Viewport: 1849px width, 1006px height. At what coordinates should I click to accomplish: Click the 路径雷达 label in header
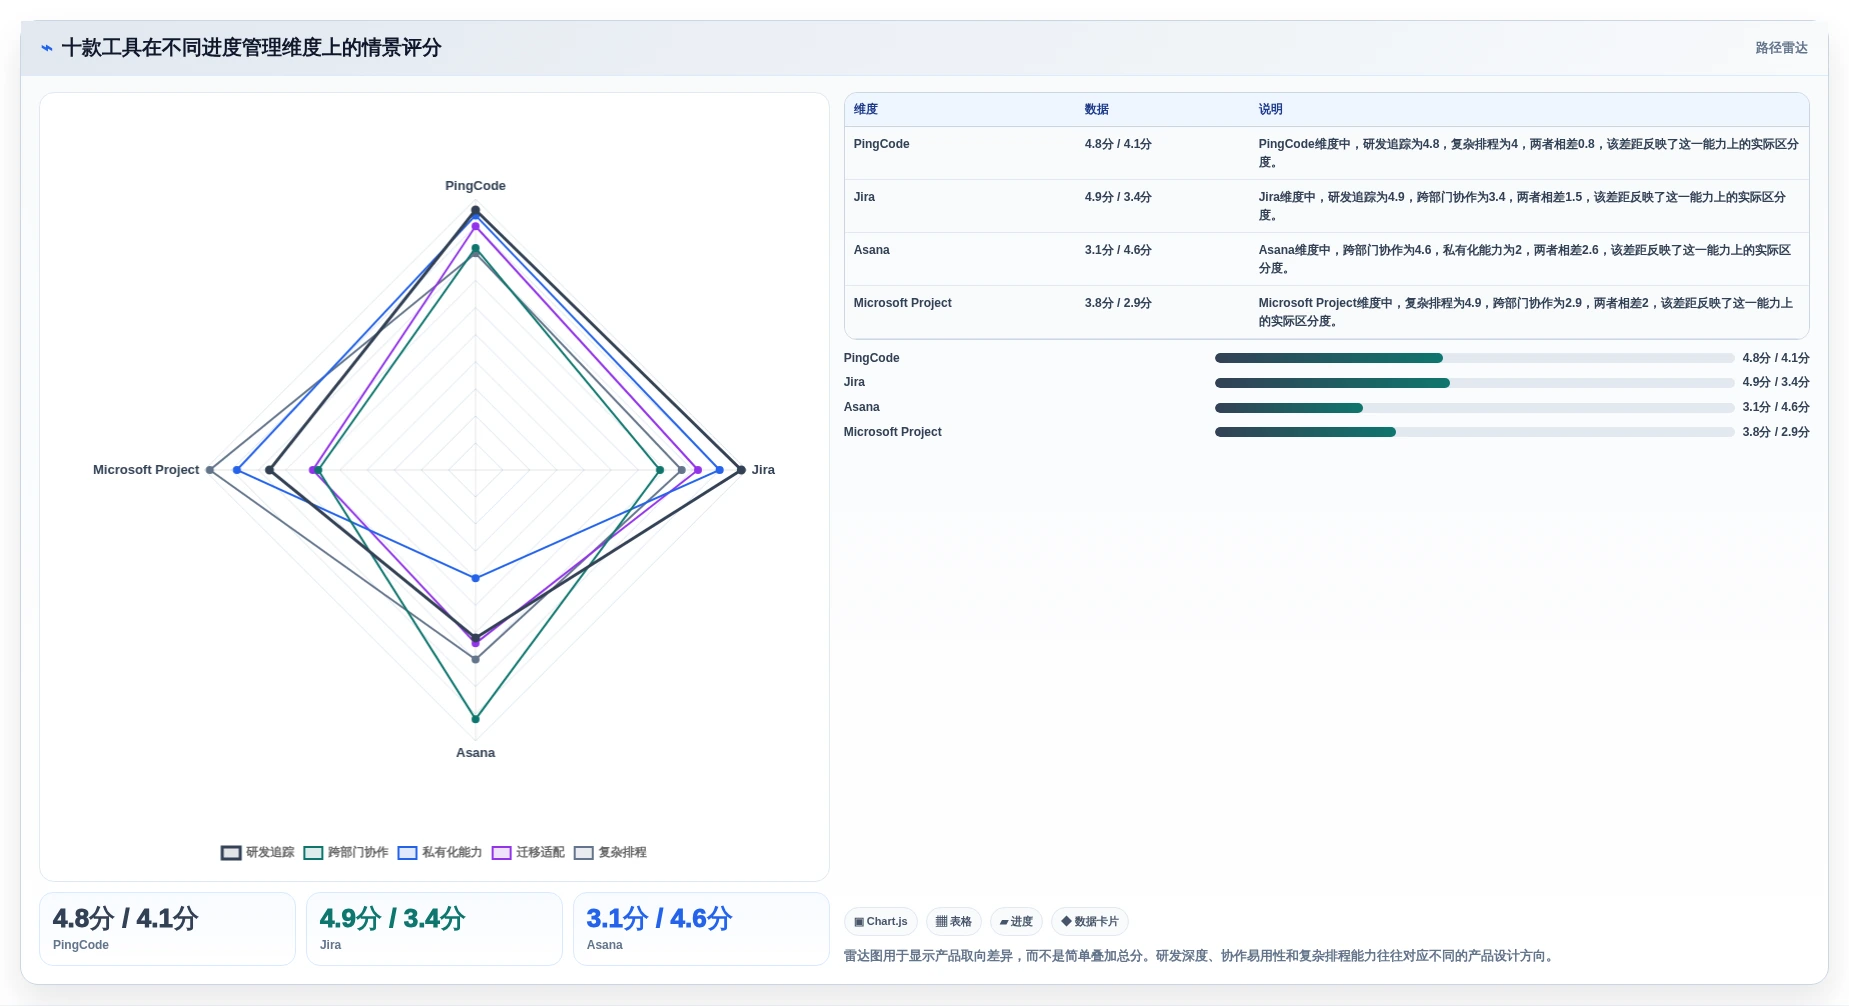(1781, 48)
